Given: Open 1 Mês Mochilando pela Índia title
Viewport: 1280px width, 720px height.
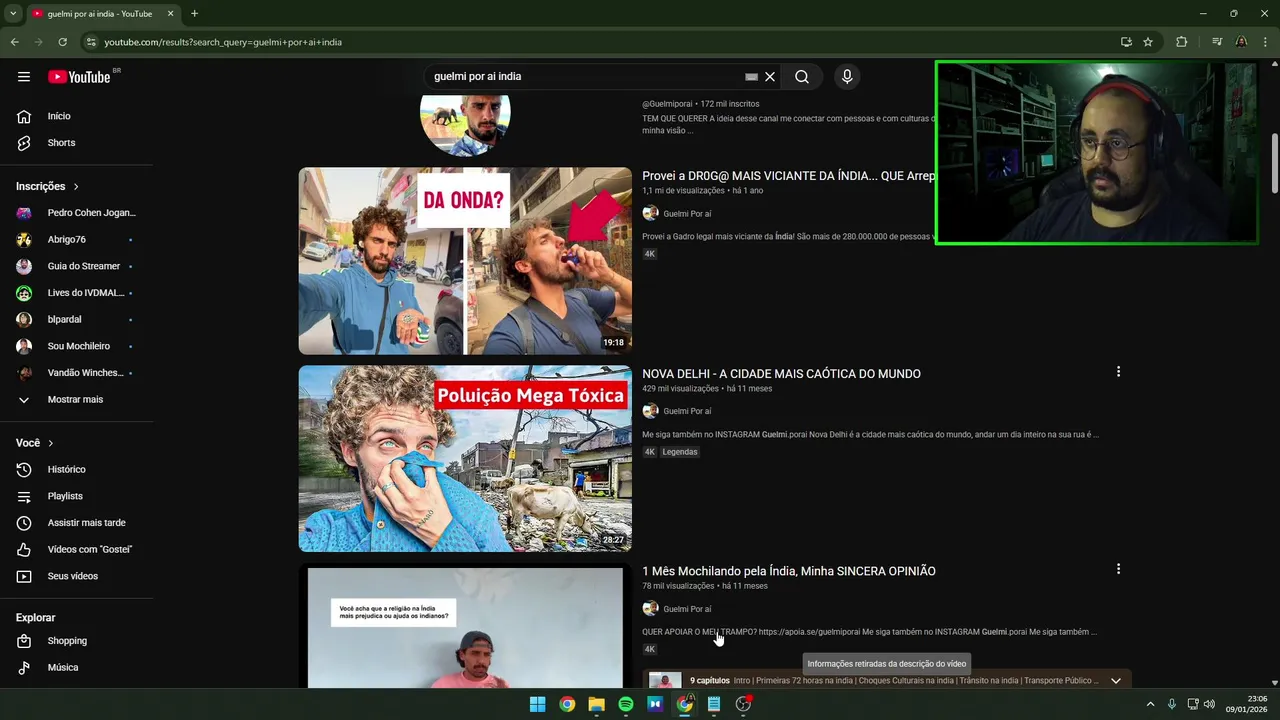Looking at the screenshot, I should pos(789,571).
